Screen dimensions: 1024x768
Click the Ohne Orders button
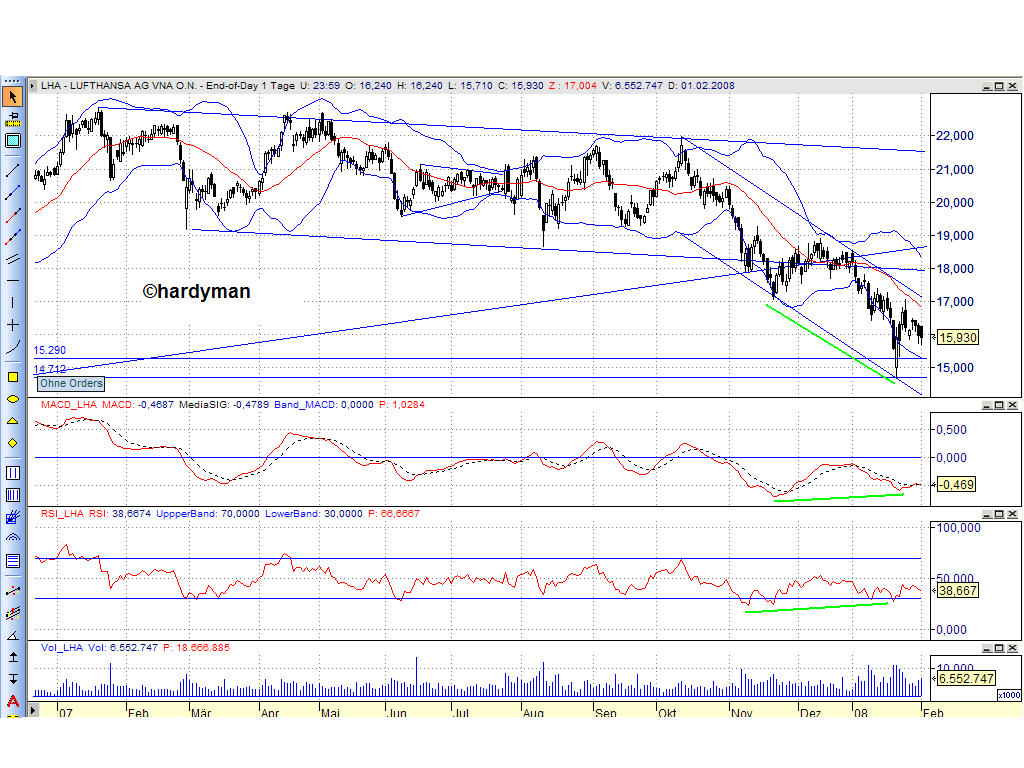click(x=70, y=384)
